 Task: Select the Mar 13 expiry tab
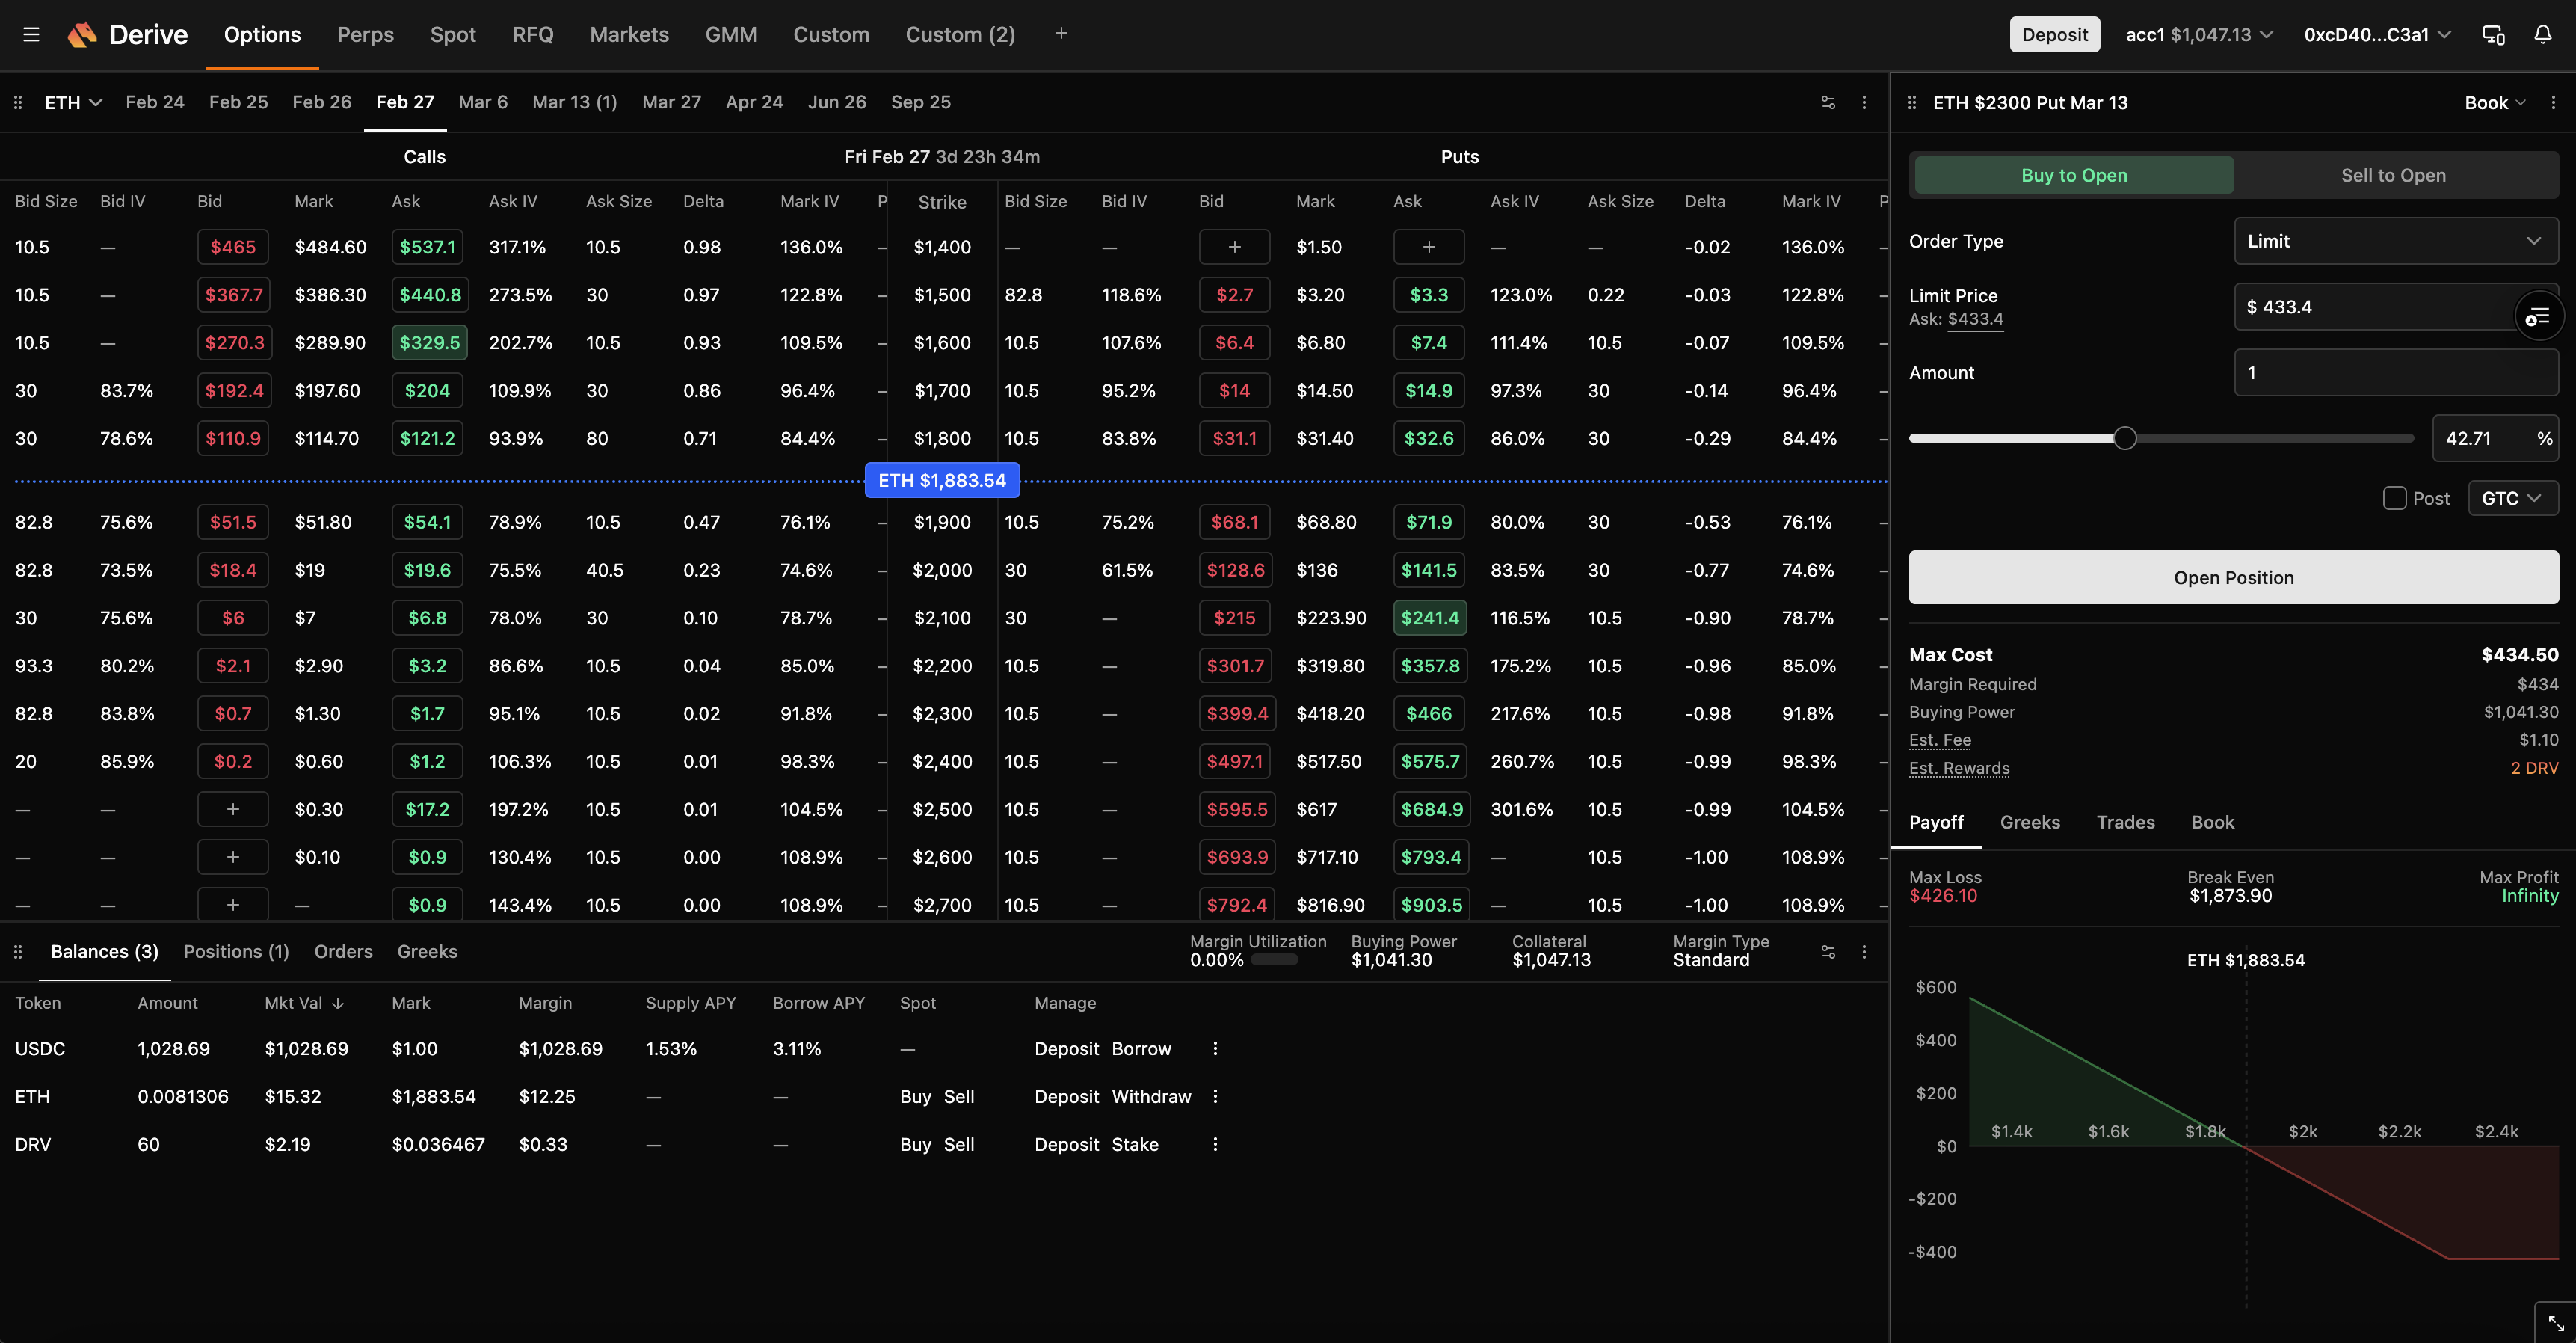click(575, 102)
